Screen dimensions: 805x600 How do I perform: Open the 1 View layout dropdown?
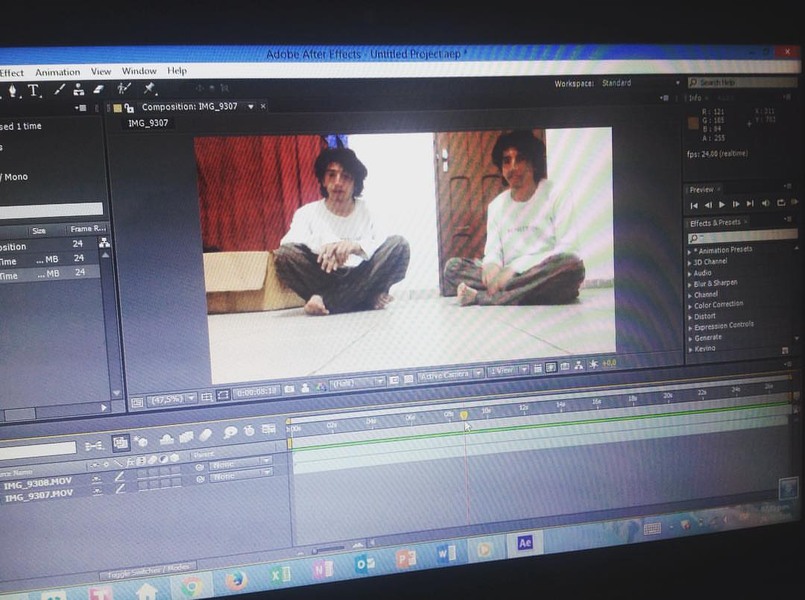coord(508,370)
